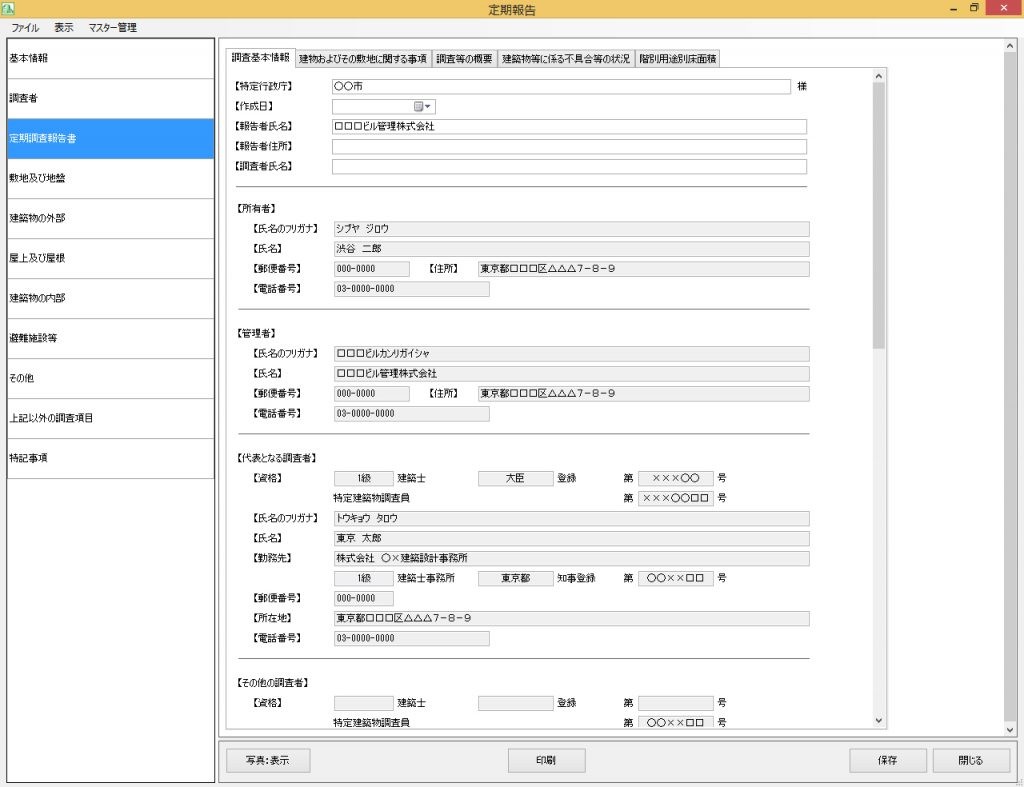
Task: Click the outer window scrollbar up arrow
Action: pos(1010,46)
